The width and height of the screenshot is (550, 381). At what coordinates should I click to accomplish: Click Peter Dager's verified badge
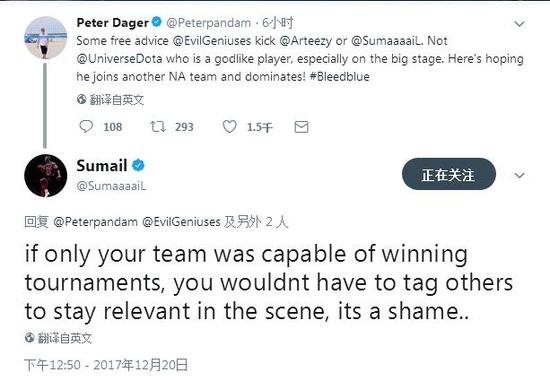click(156, 22)
